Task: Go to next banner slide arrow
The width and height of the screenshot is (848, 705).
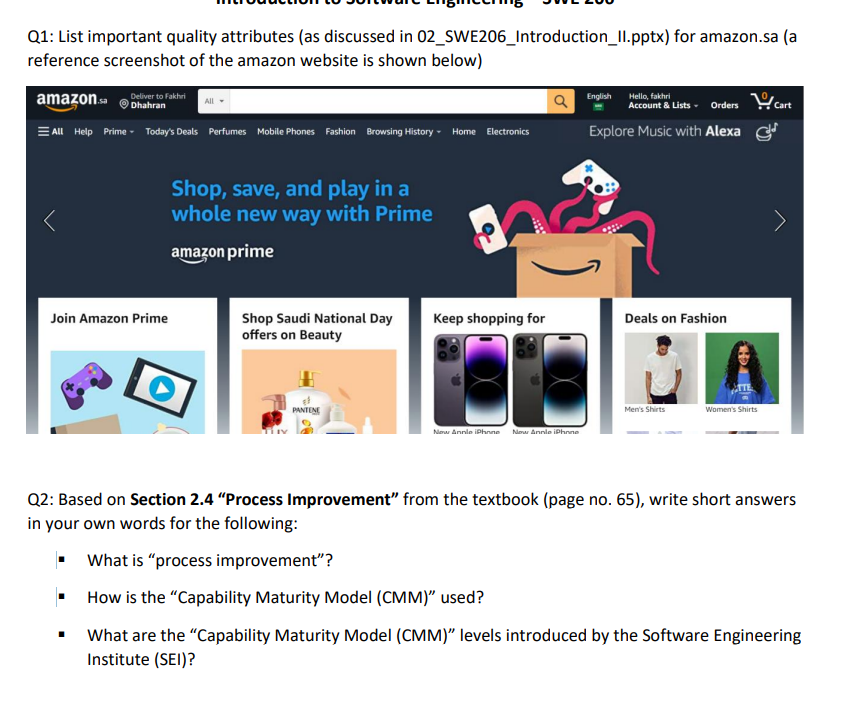Action: (x=780, y=221)
